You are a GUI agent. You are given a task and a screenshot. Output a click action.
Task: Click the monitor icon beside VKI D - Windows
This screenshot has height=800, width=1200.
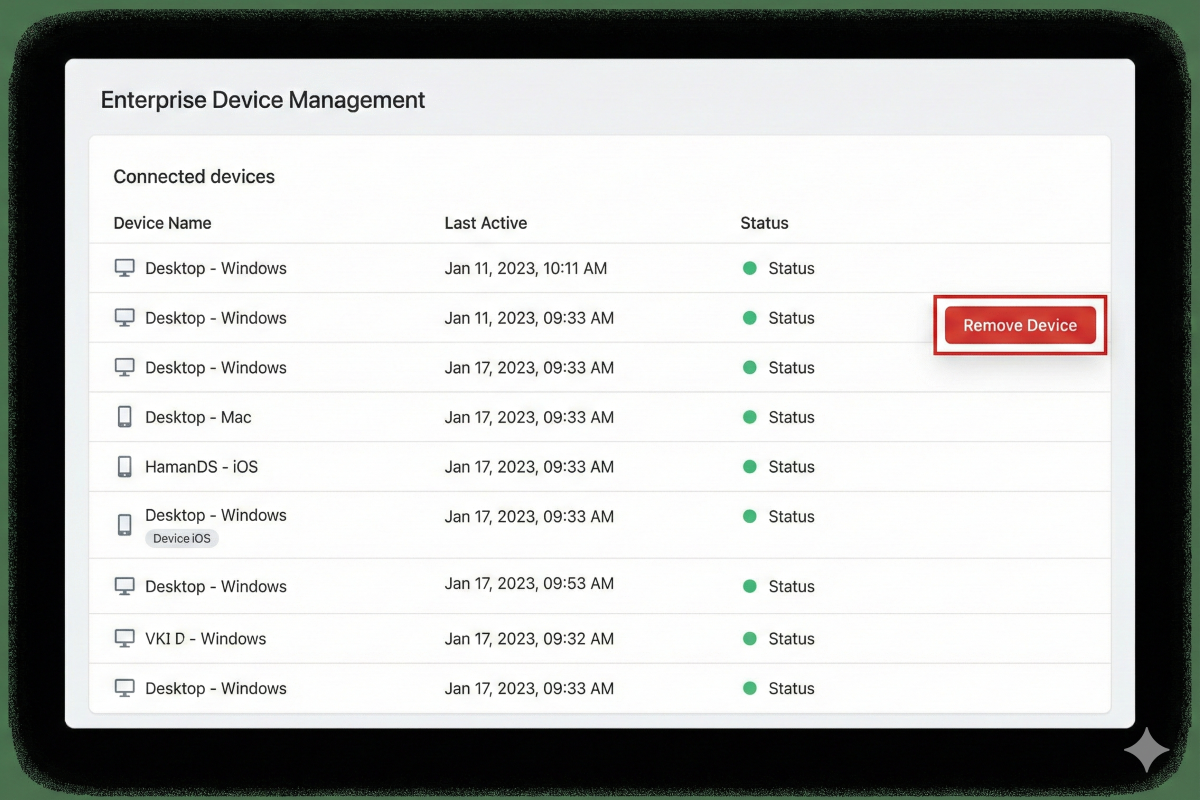point(124,637)
